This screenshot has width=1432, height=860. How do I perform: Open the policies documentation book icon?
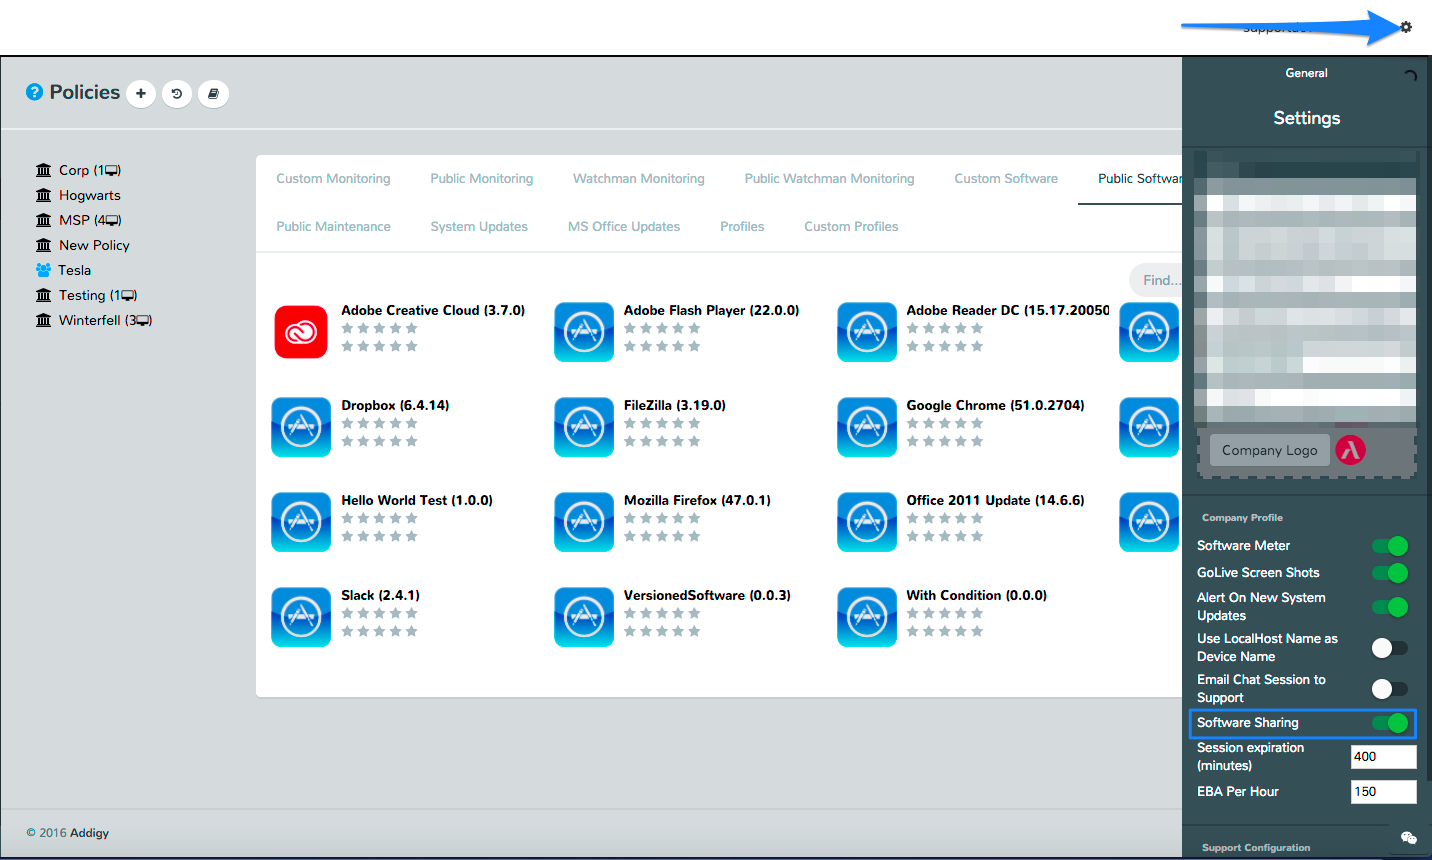click(x=213, y=94)
